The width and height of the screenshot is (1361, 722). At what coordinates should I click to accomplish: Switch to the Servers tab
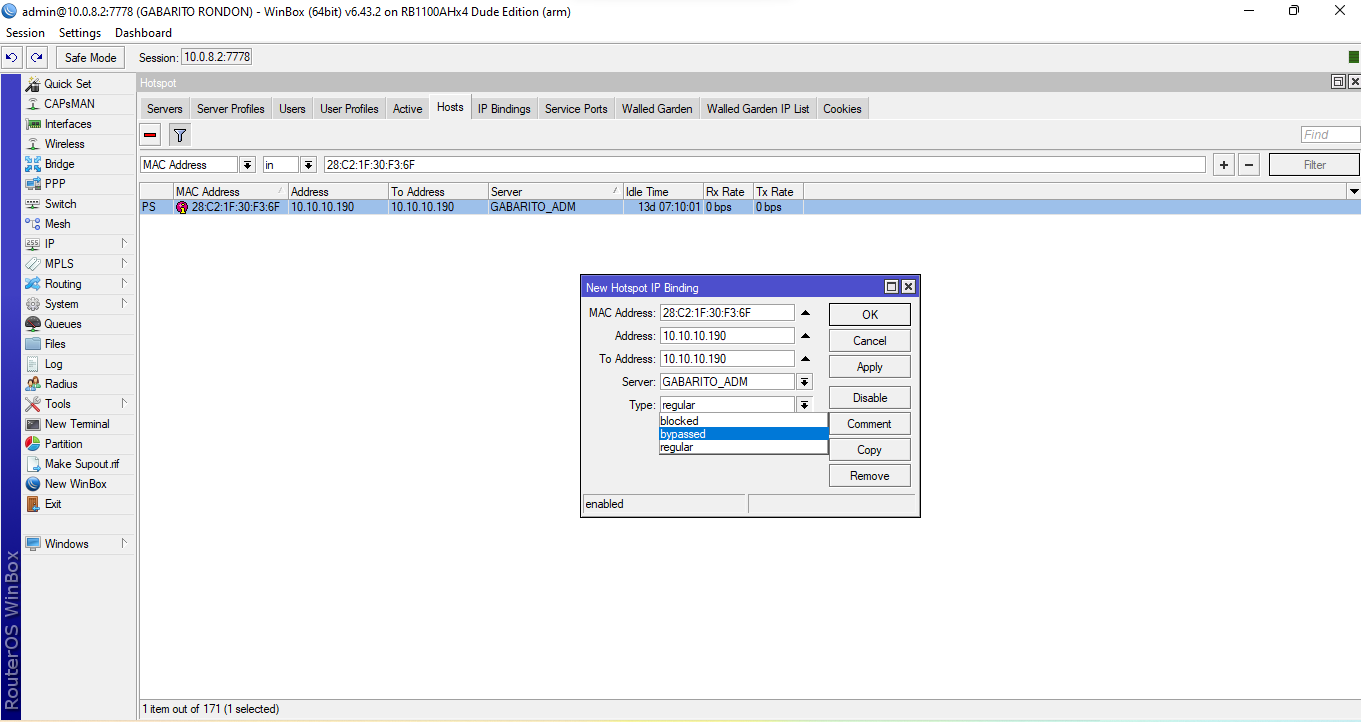165,109
